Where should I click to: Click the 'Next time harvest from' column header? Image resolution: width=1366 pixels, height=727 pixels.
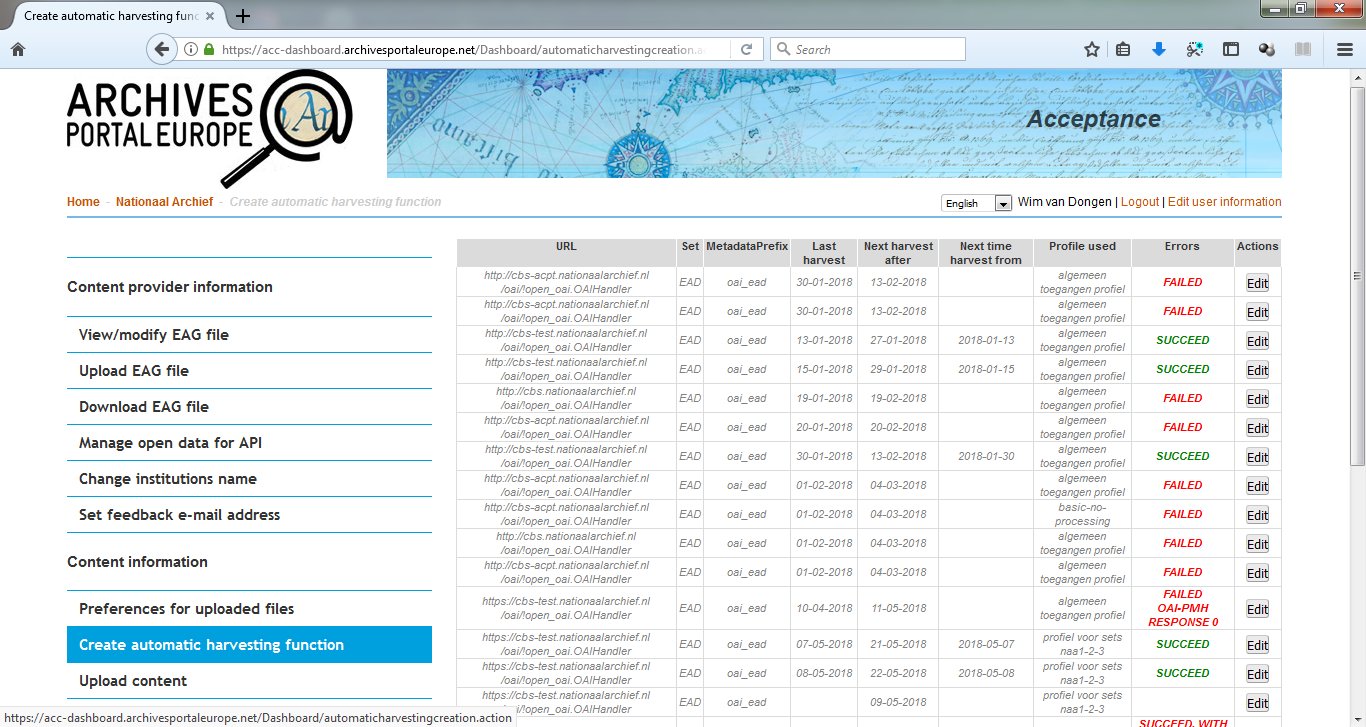pyautogui.click(x=986, y=253)
